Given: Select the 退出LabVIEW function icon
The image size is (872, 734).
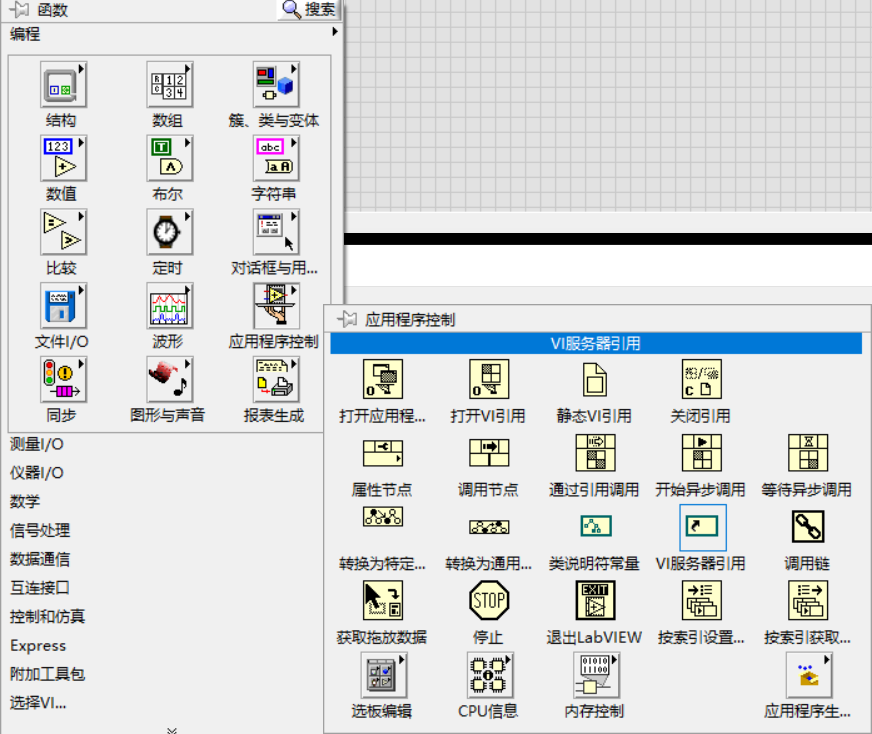Looking at the screenshot, I should click(x=596, y=601).
